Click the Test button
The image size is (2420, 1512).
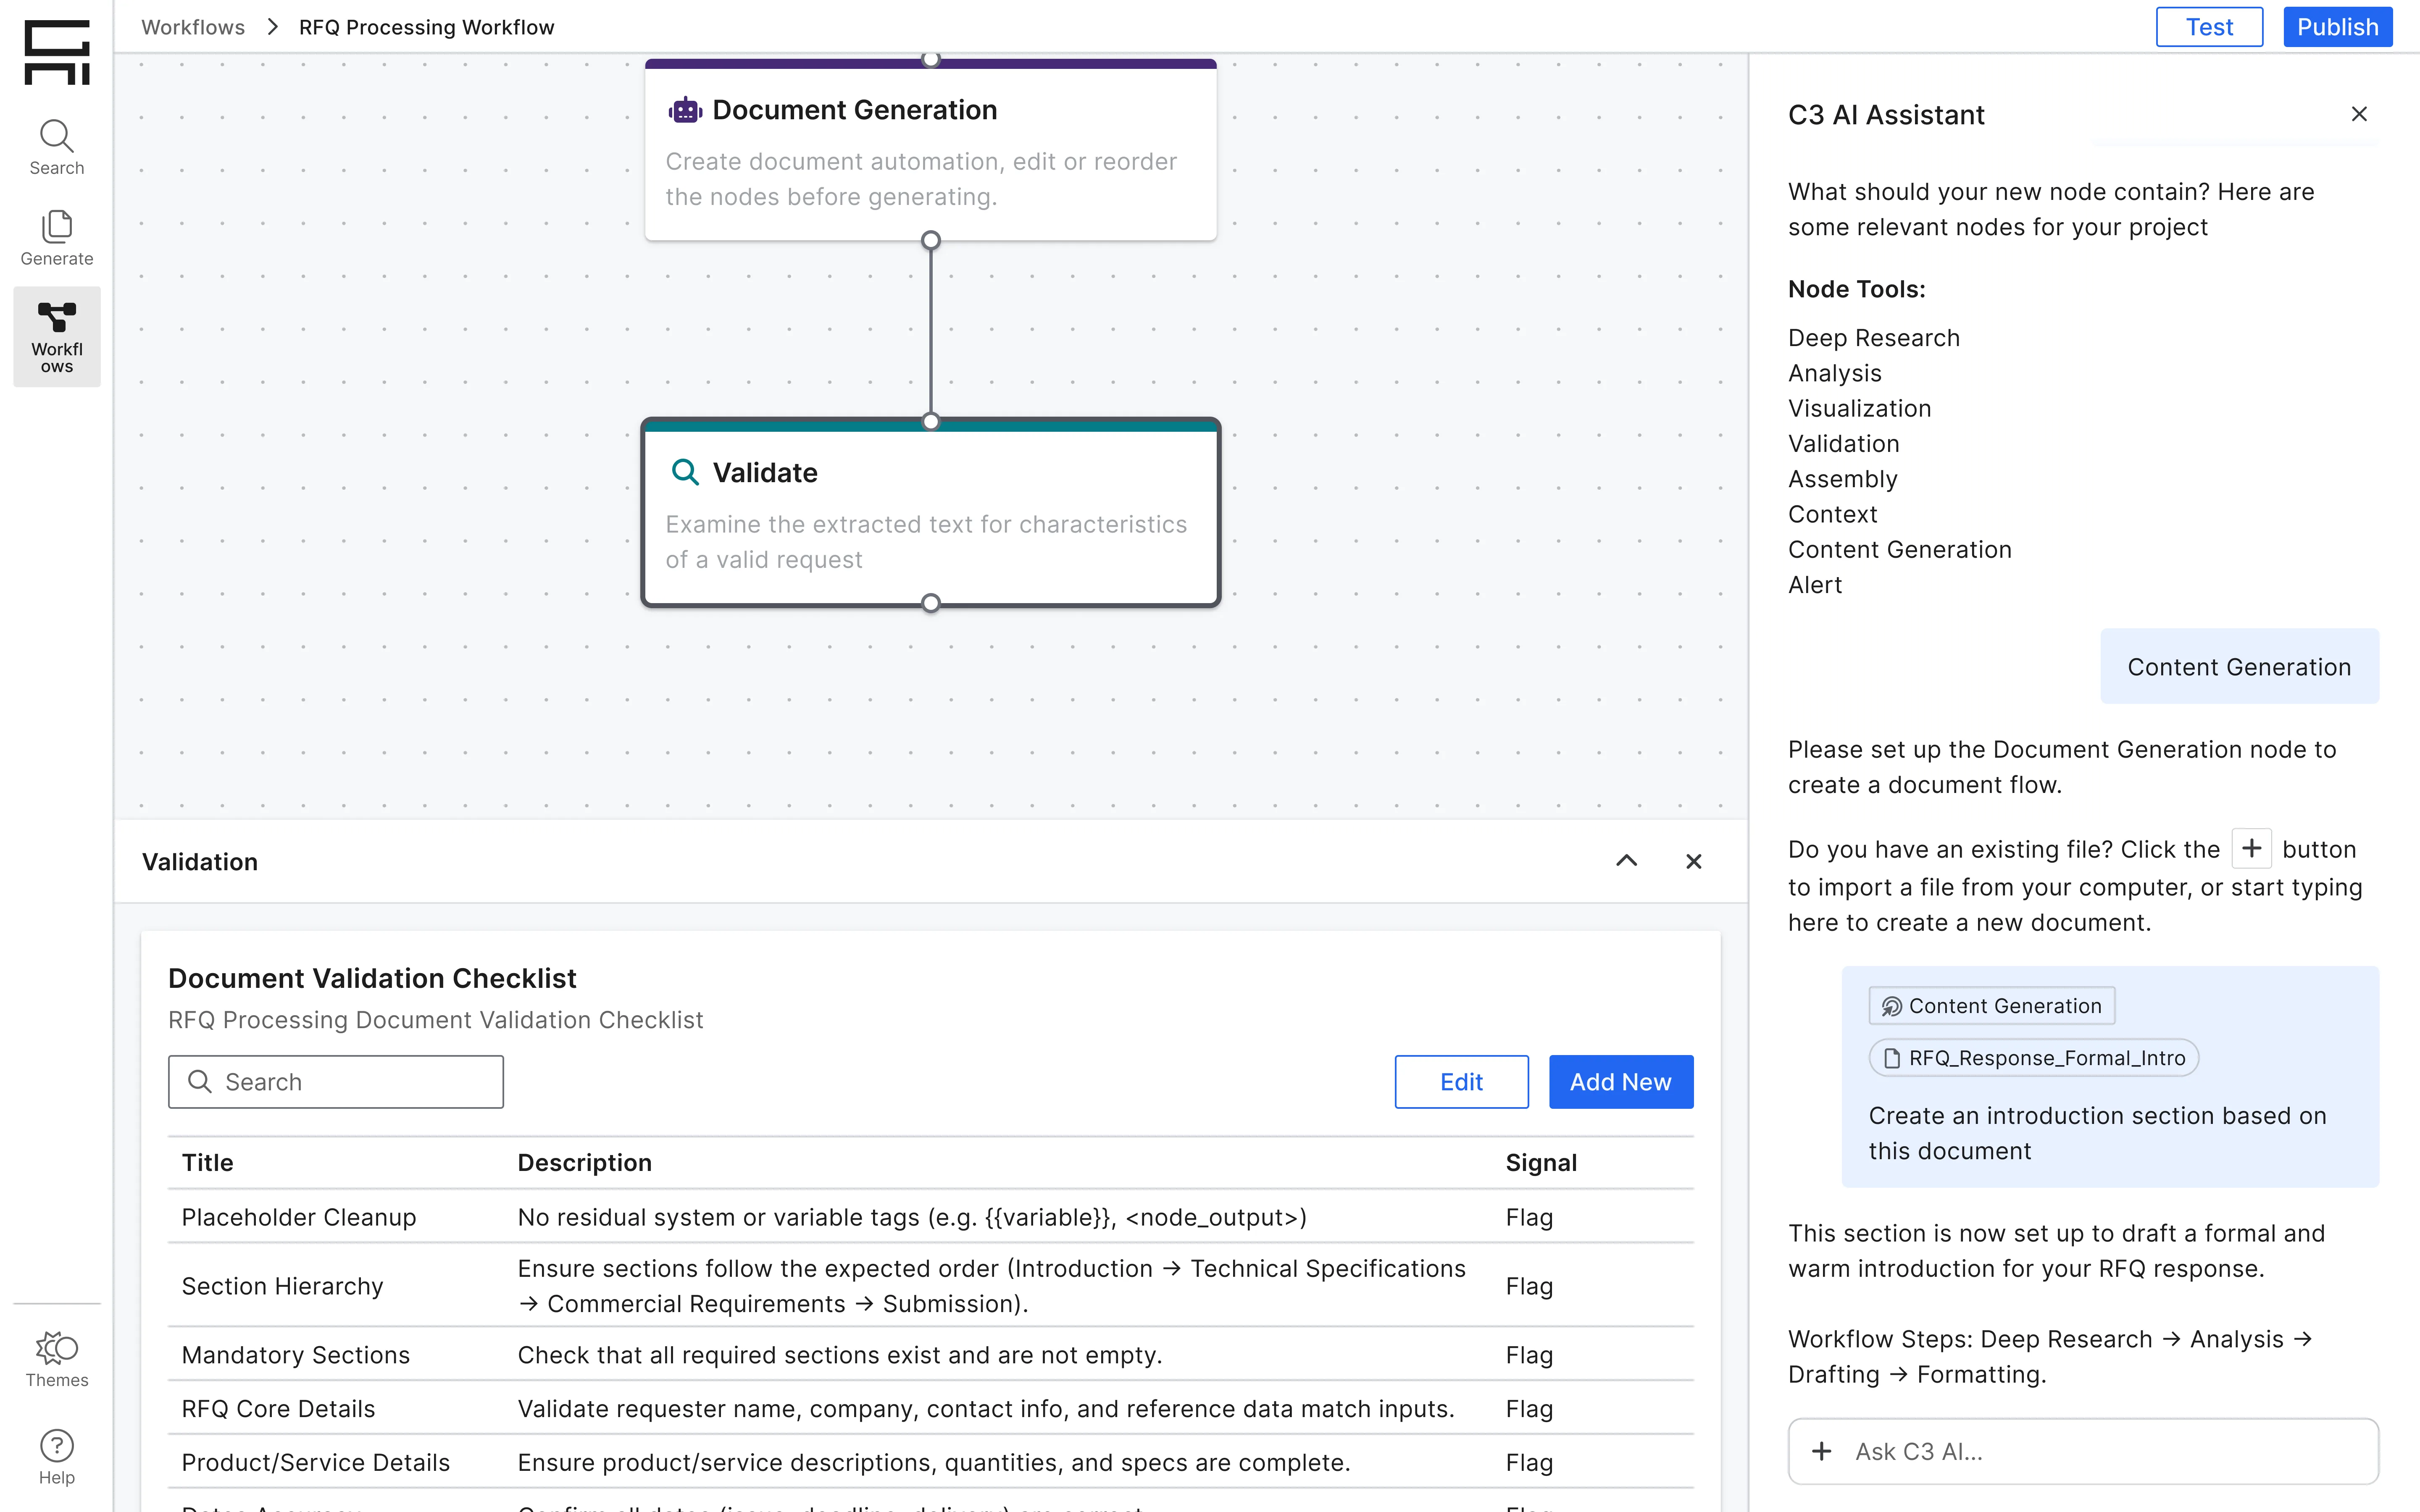[2209, 27]
